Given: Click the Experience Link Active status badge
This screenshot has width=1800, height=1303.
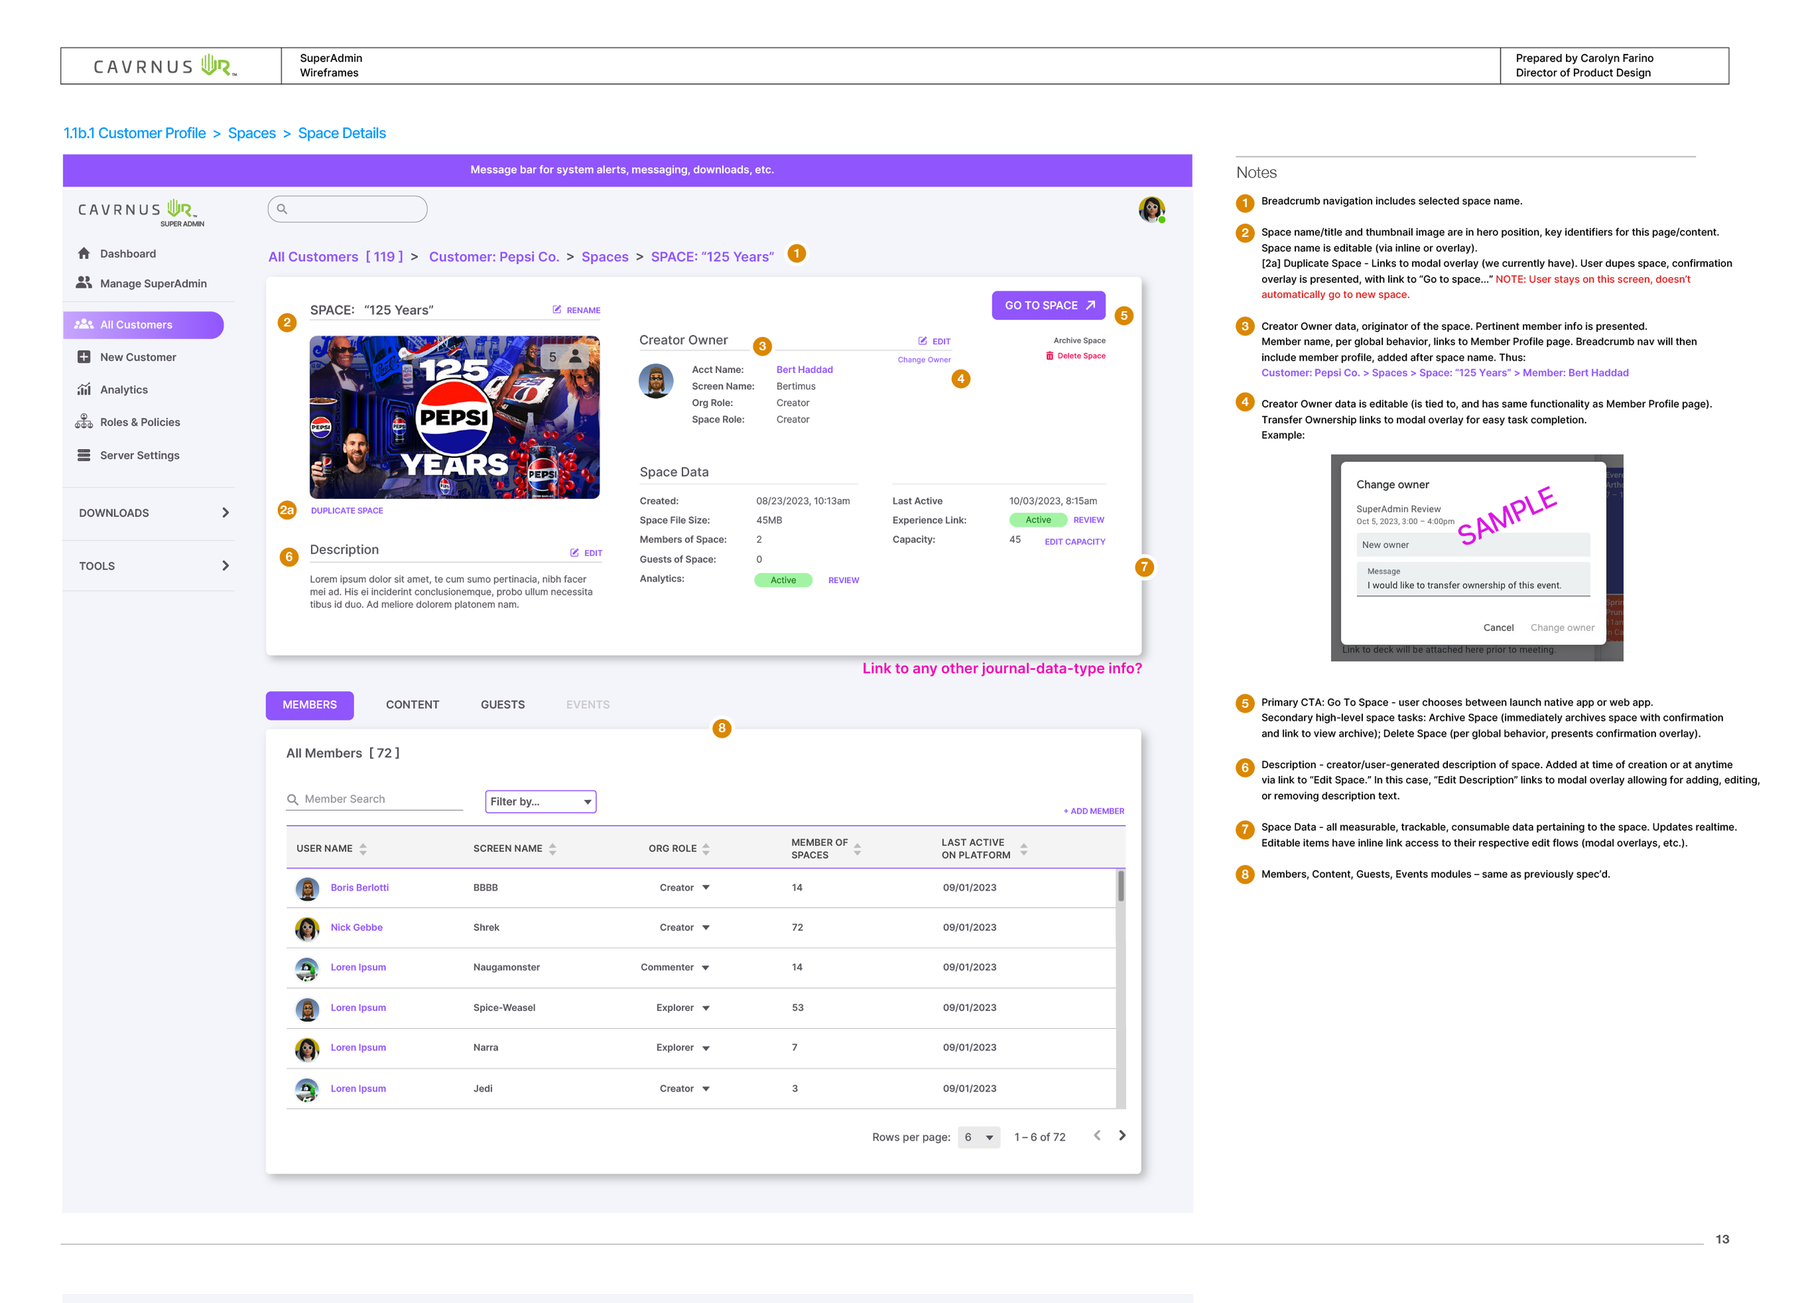Looking at the screenshot, I should [1038, 520].
